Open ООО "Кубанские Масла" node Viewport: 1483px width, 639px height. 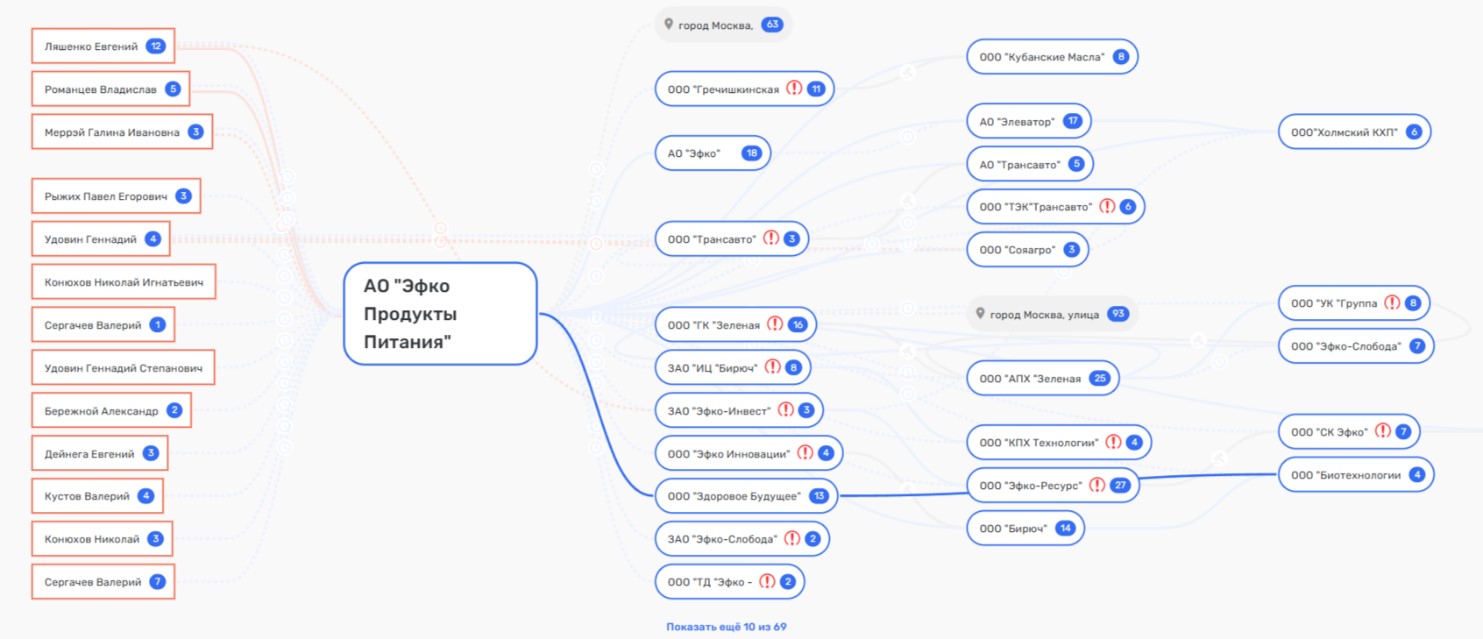pyautogui.click(x=1053, y=57)
